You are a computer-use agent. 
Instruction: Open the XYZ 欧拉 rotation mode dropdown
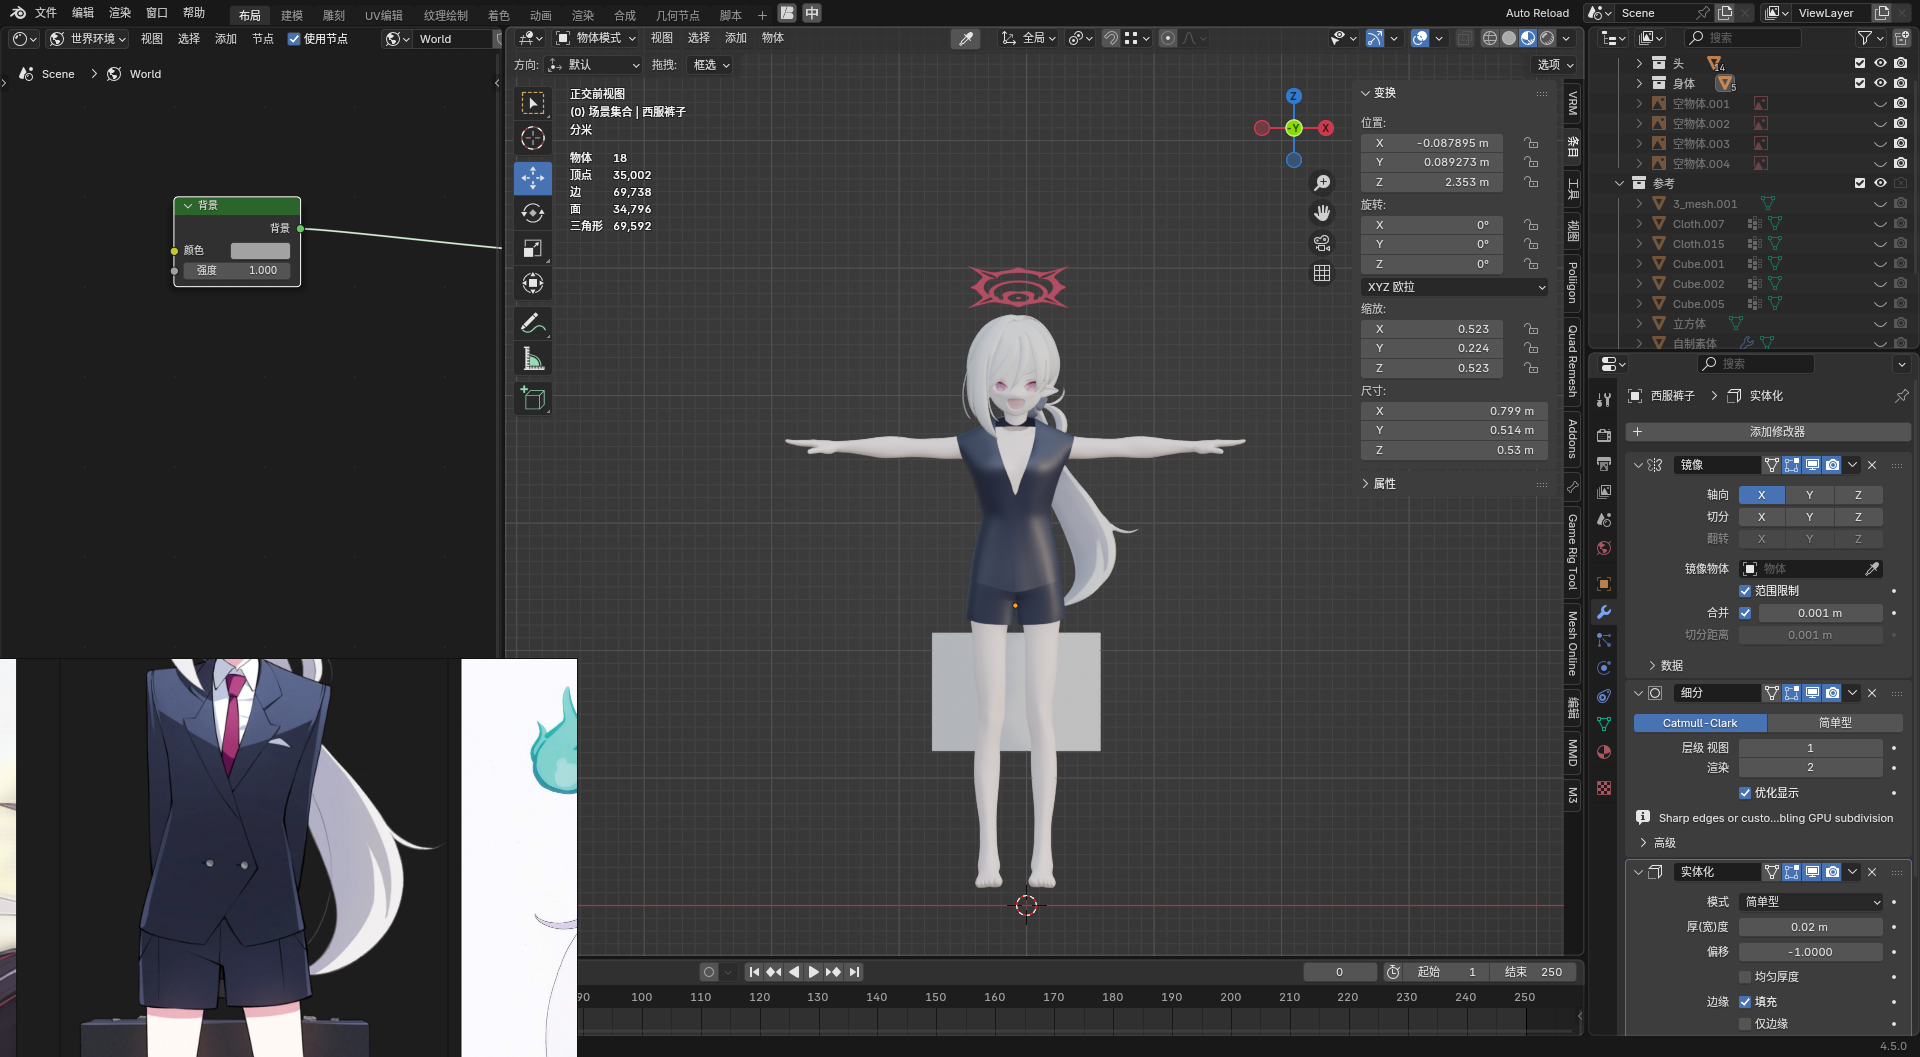click(x=1455, y=287)
